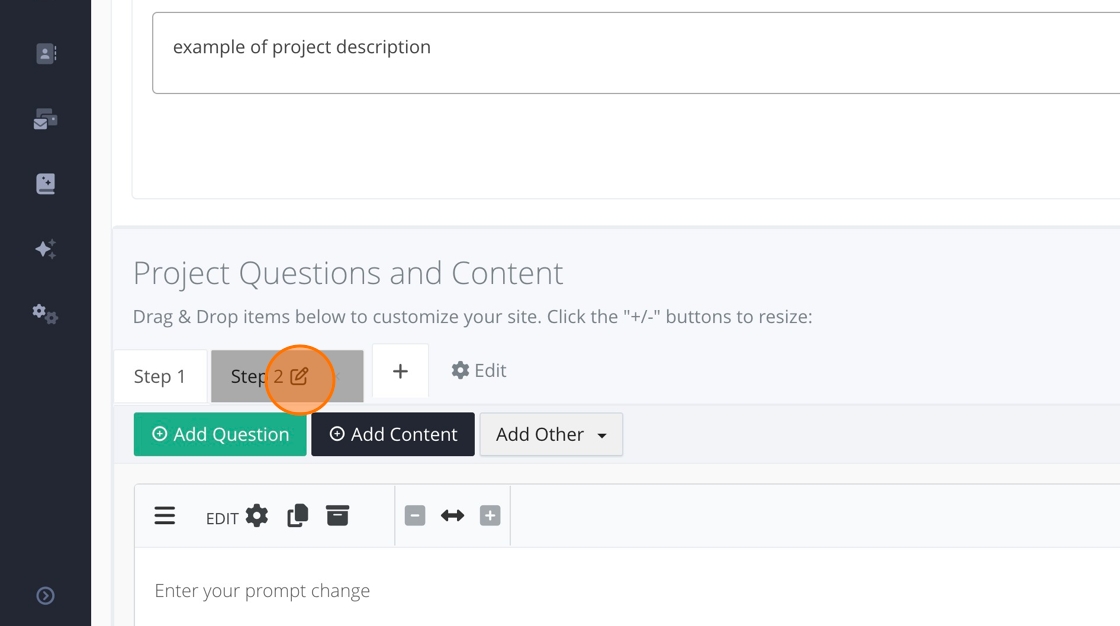Archive the question using the box icon
1120x626 pixels.
[x=338, y=516]
